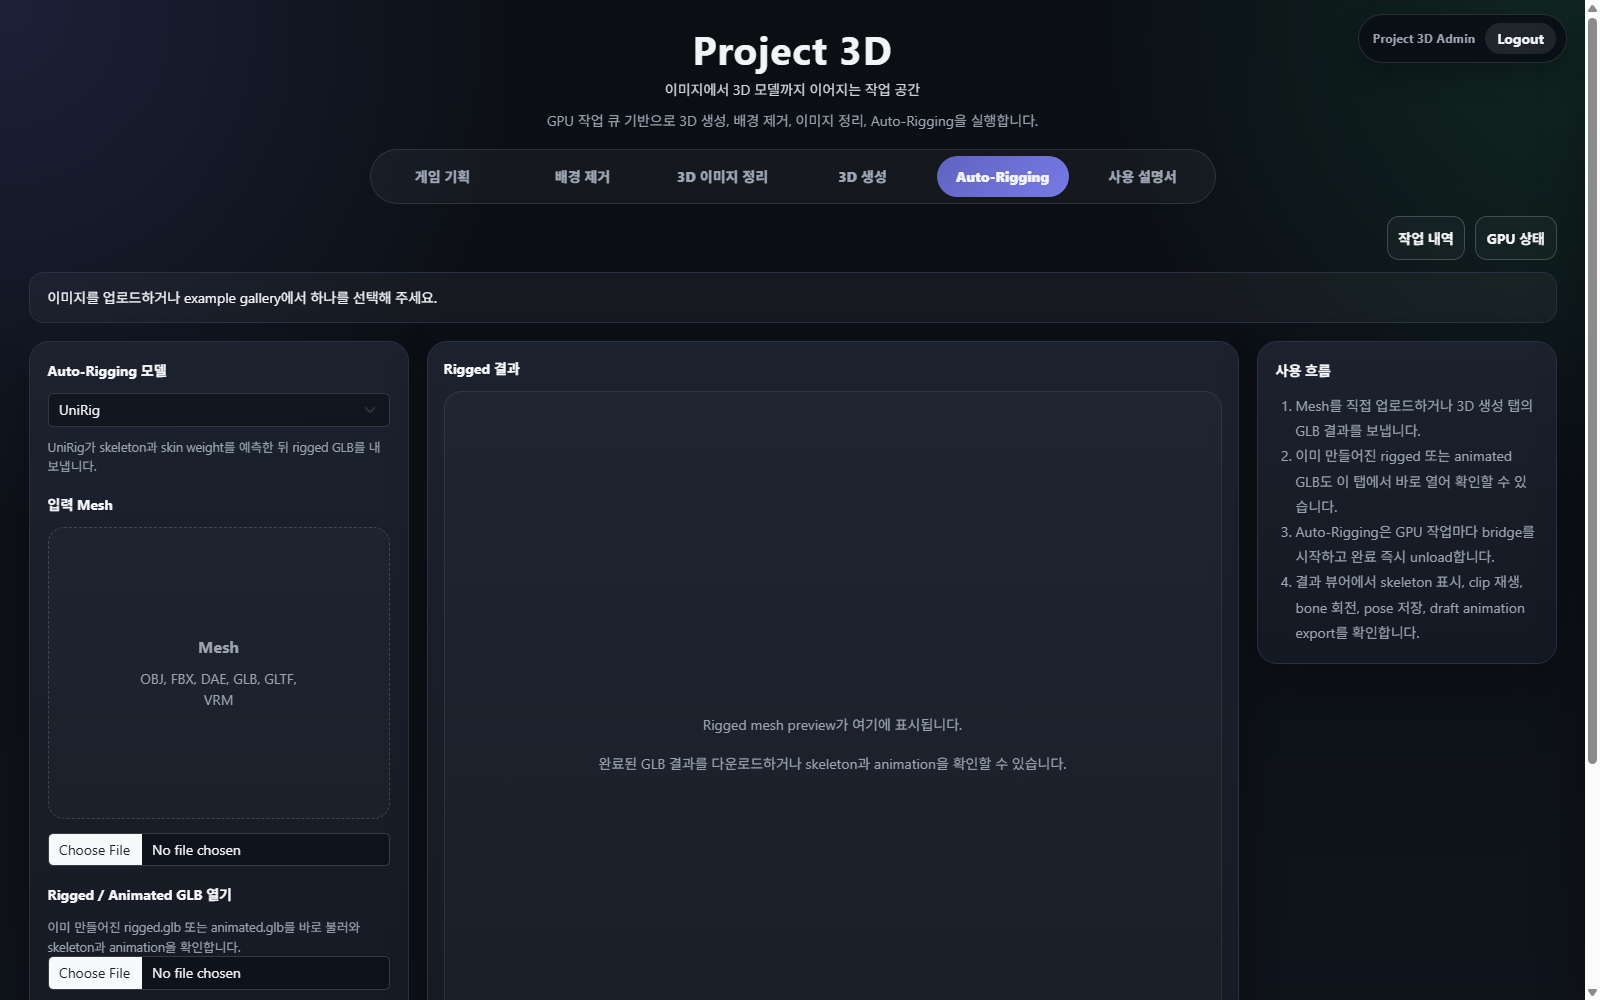This screenshot has width=1600, height=1000.
Task: Click the Project 3D Admin label
Action: (1423, 39)
